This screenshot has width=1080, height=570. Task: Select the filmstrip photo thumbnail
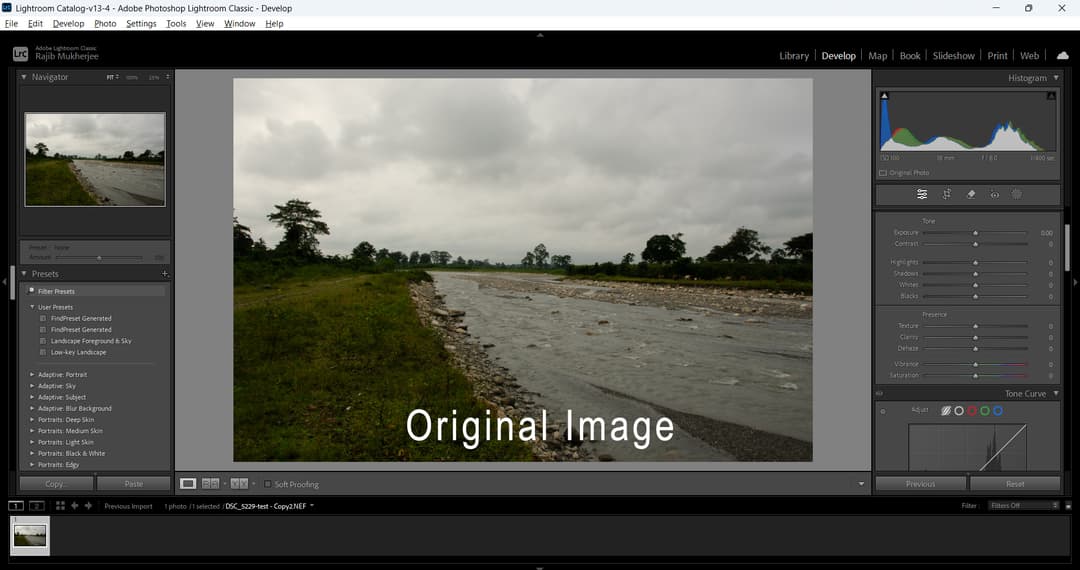pyautogui.click(x=30, y=536)
